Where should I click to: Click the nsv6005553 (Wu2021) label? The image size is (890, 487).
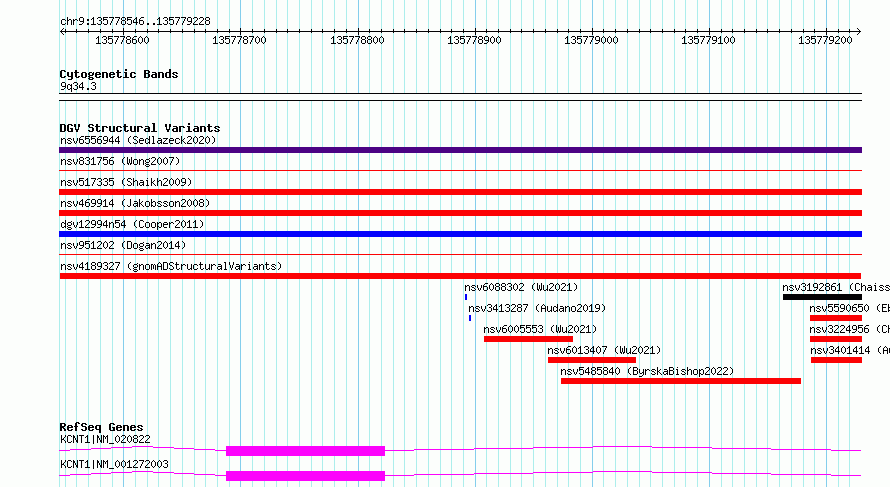pyautogui.click(x=540, y=329)
